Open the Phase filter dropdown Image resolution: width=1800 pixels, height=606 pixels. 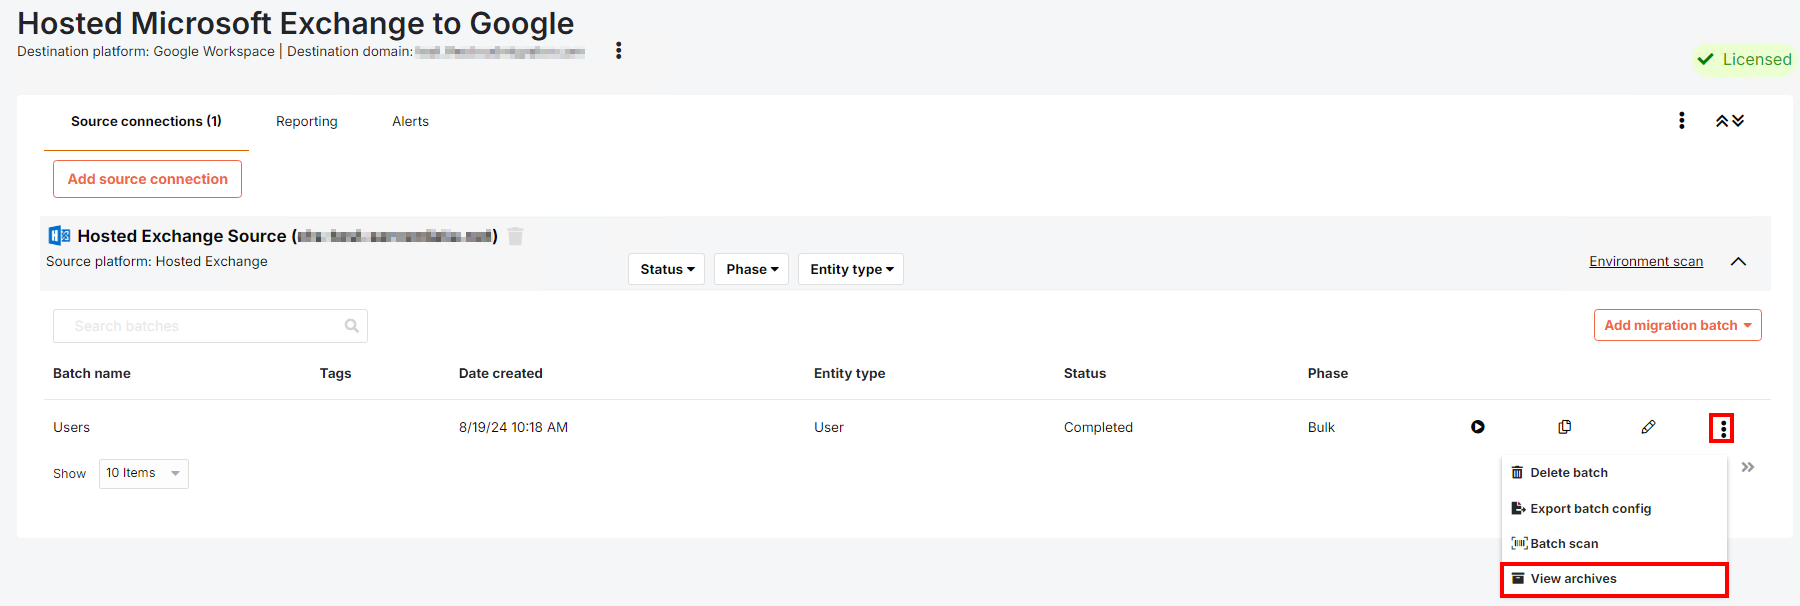click(752, 269)
